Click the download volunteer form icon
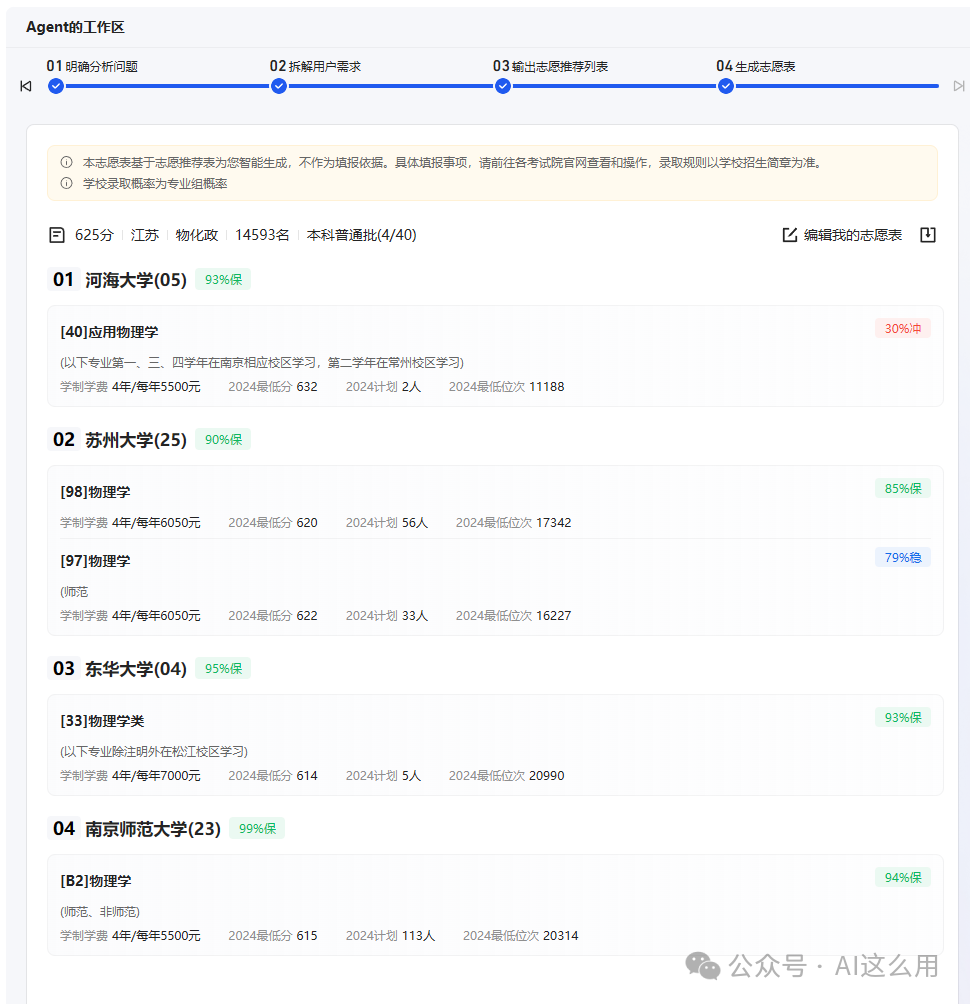The height and width of the screenshot is (1004, 970). pos(927,235)
